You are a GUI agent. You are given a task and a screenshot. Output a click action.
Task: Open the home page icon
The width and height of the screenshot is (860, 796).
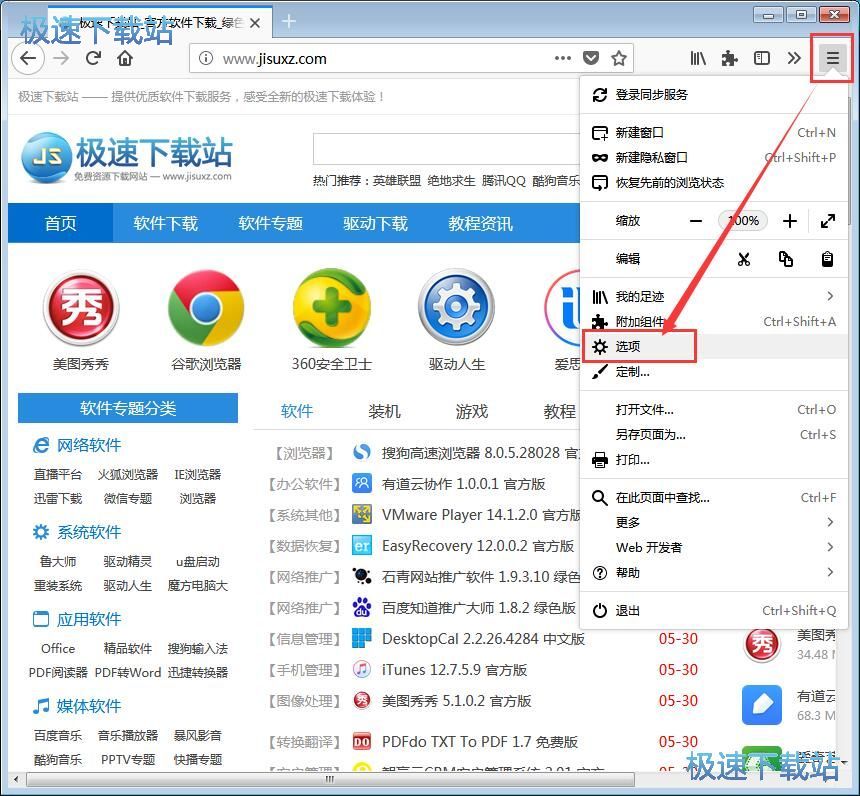125,58
